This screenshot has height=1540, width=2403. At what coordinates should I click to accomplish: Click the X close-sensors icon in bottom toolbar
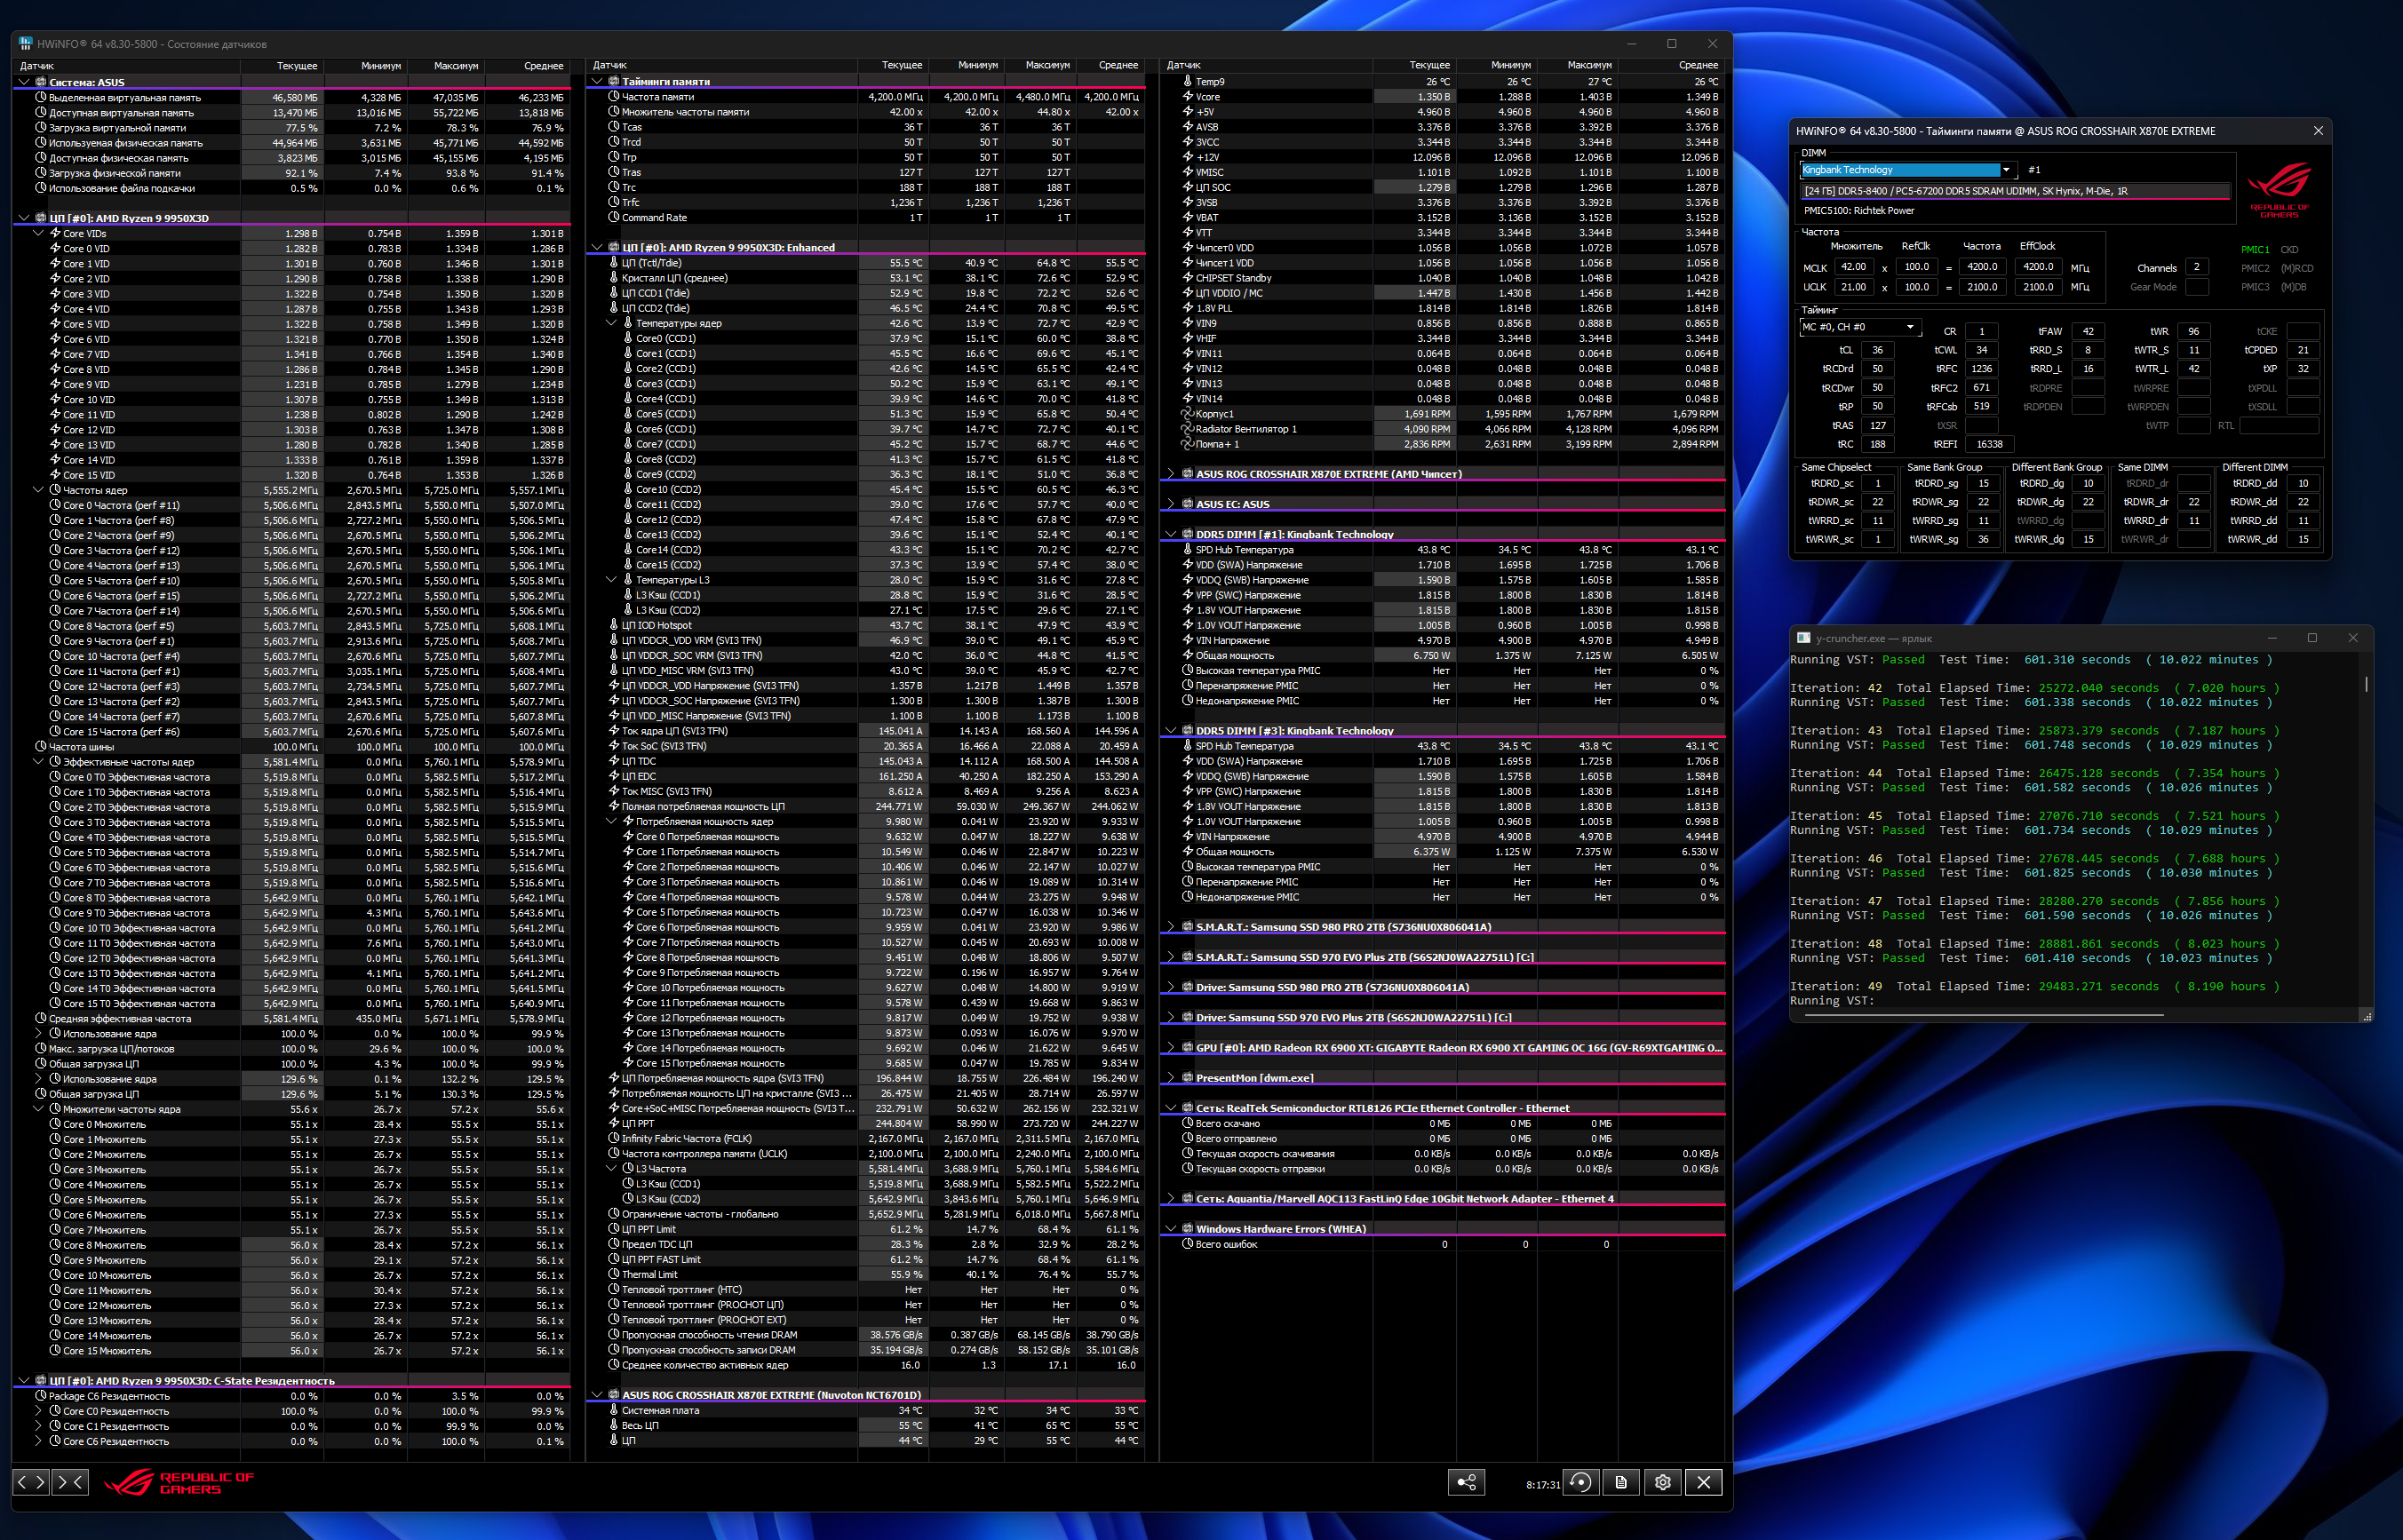click(x=1704, y=1482)
